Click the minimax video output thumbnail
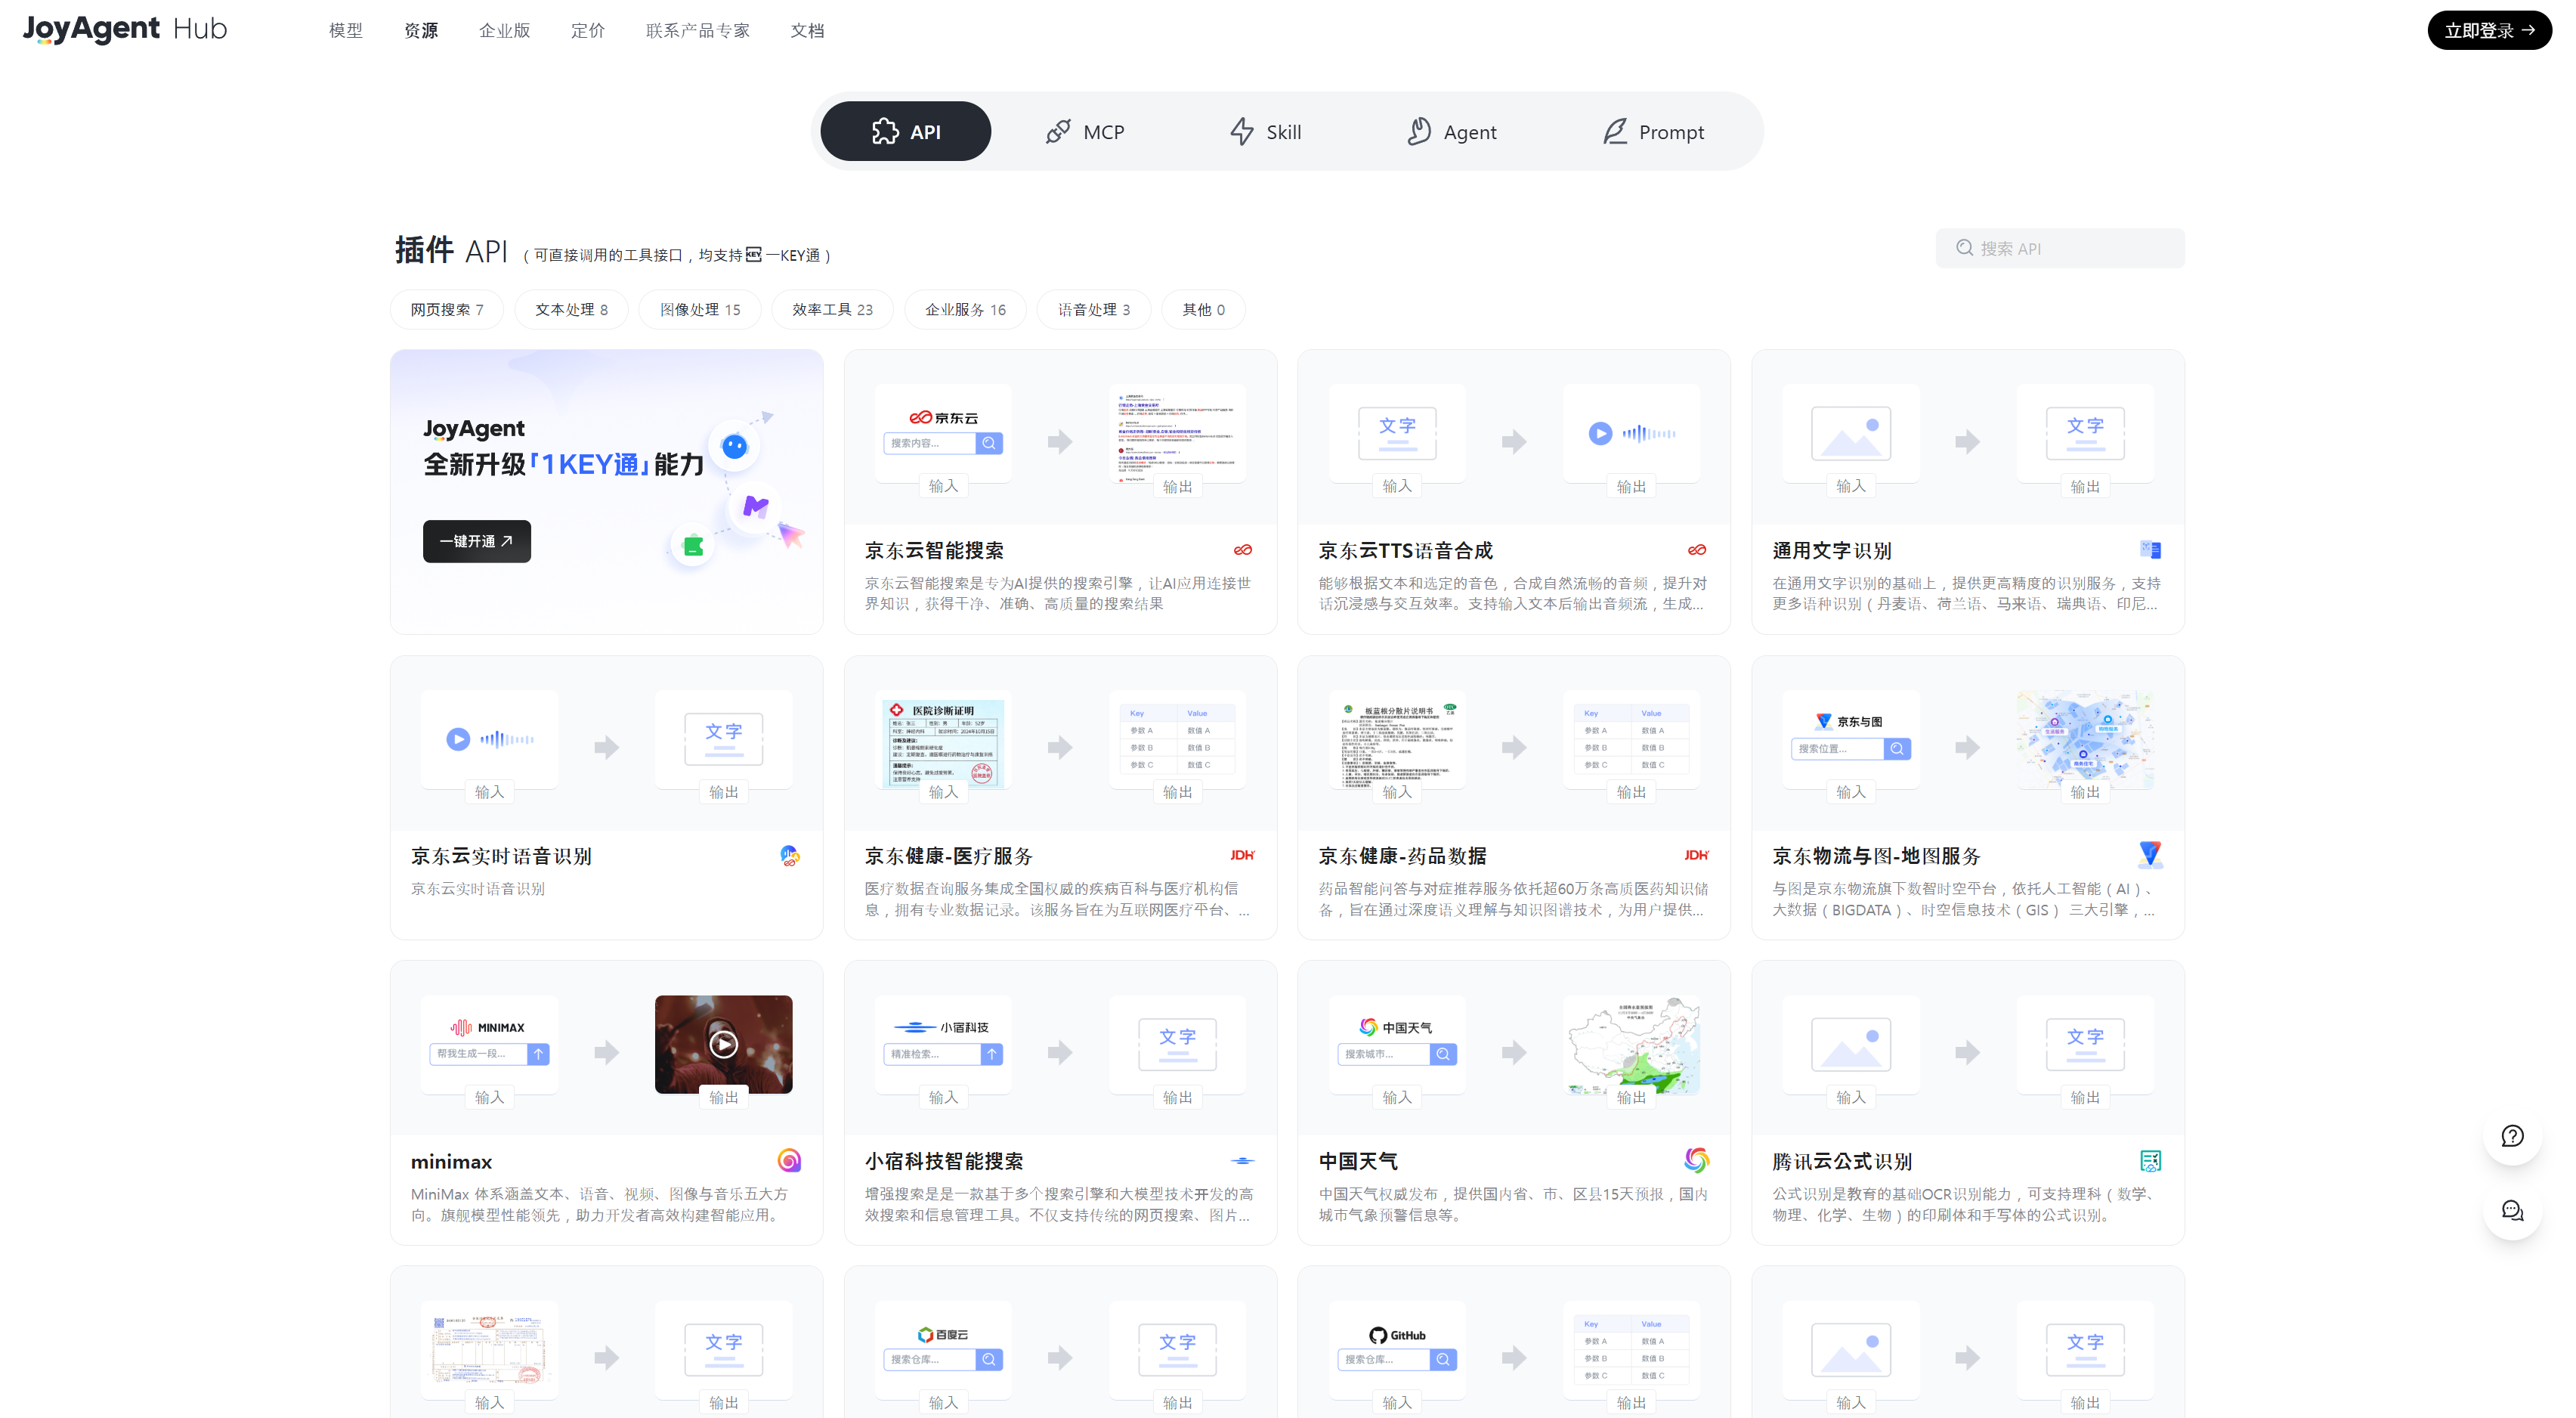The width and height of the screenshot is (2576, 1418). point(723,1044)
